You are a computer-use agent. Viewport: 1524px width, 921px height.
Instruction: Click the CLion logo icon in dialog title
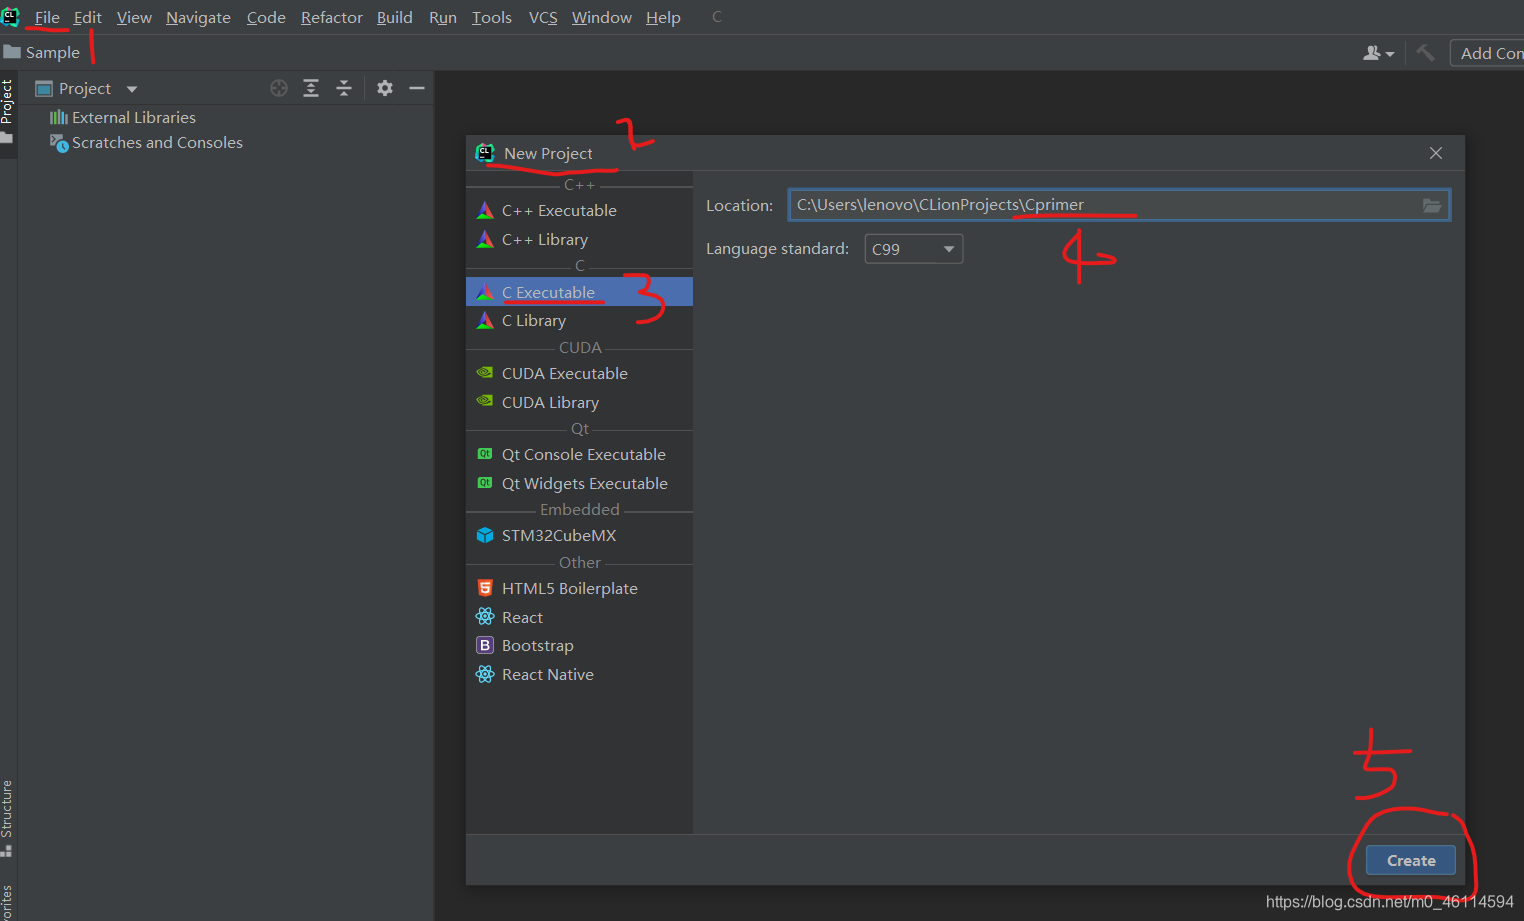coord(485,153)
